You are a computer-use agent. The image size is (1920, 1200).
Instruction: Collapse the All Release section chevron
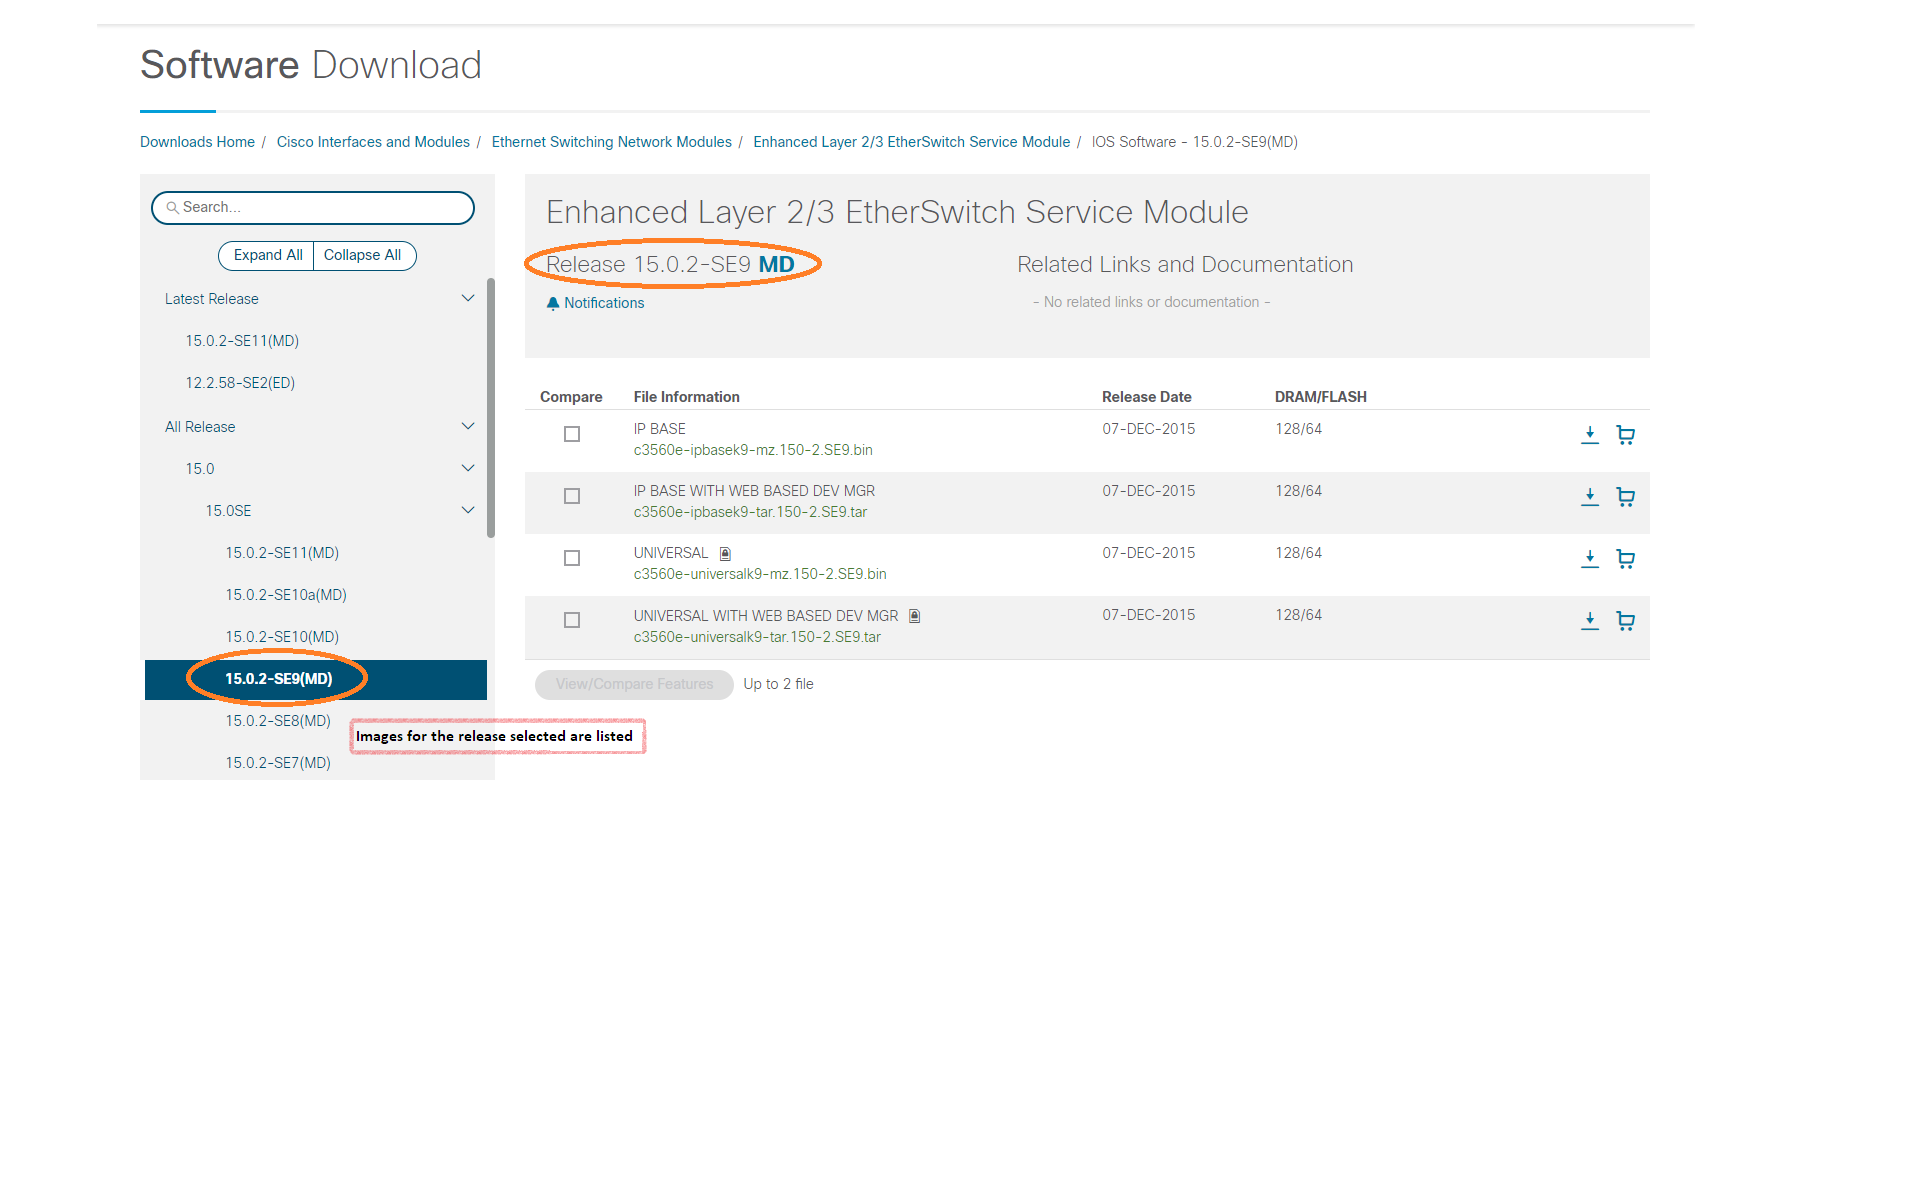[x=467, y=426]
